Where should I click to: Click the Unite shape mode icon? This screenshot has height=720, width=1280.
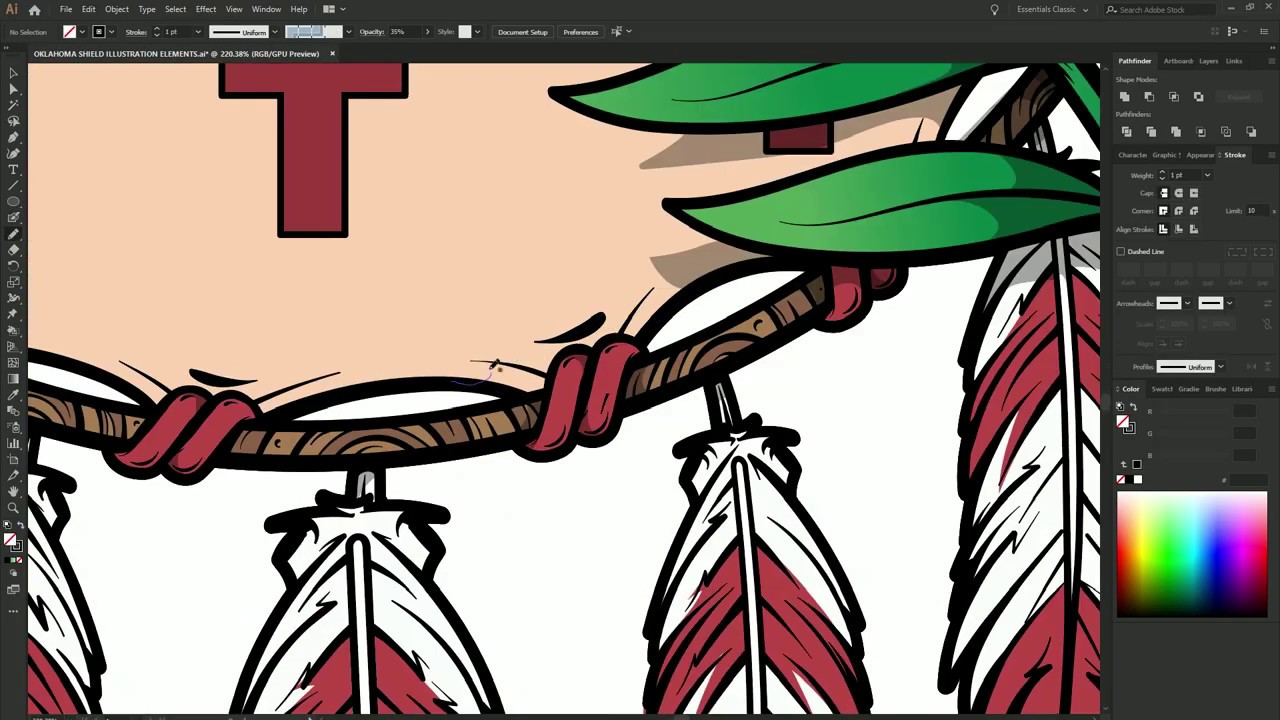tap(1124, 97)
